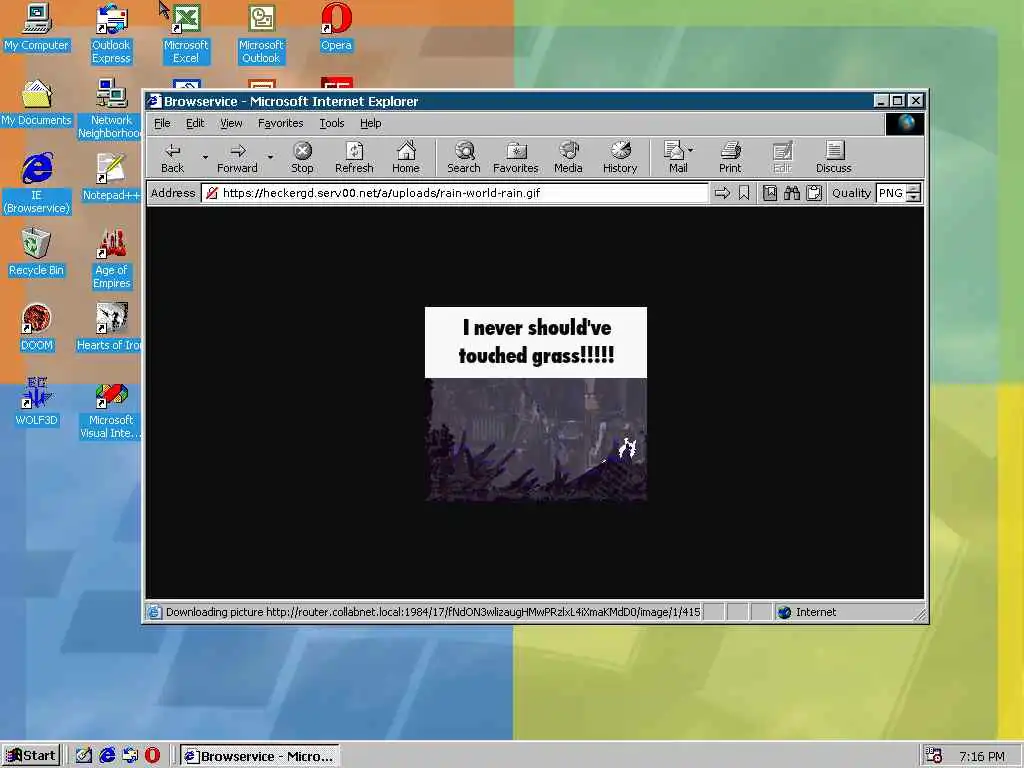Decrease Quality with the down spinner arrow
This screenshot has width=1024, height=768.
[914, 197]
